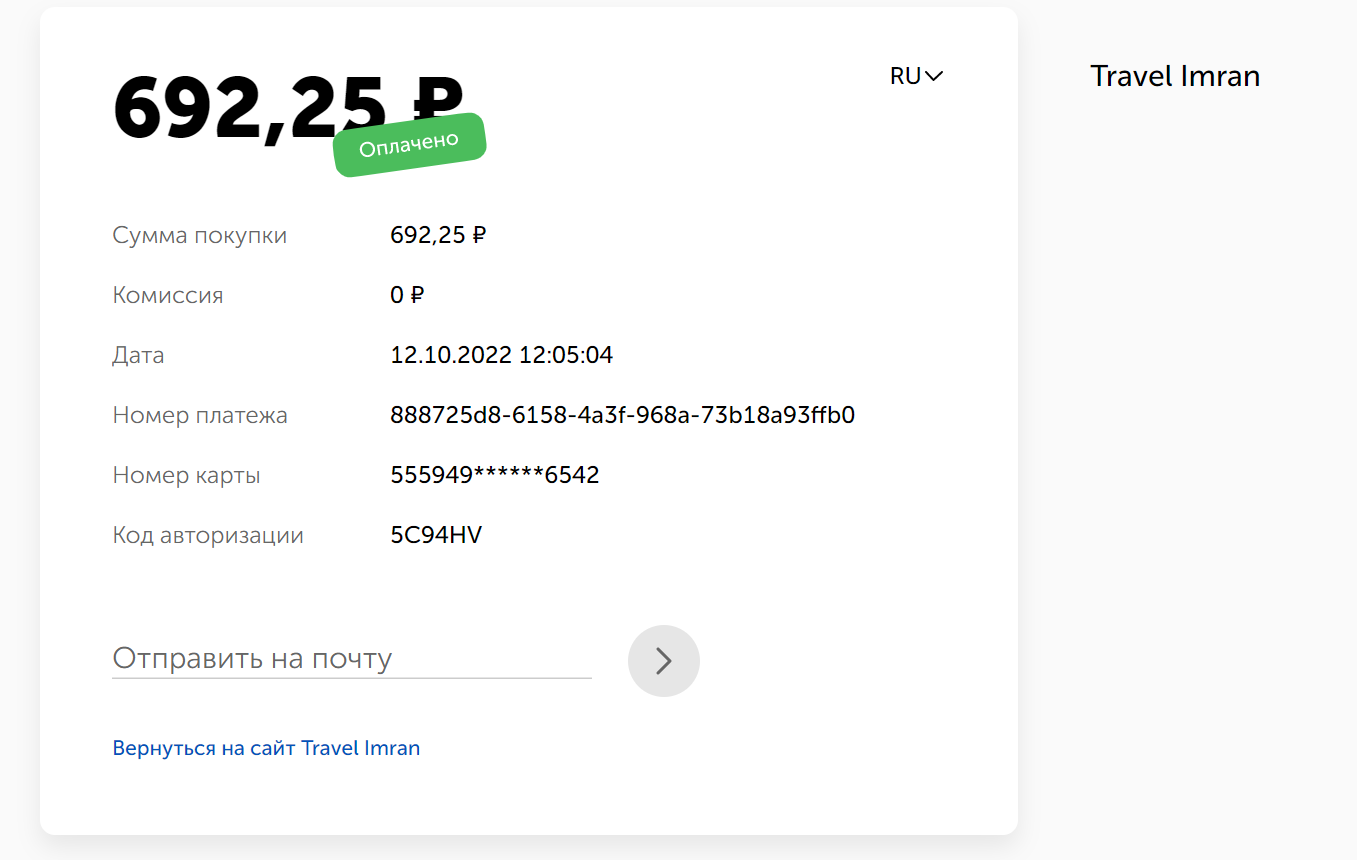The width and height of the screenshot is (1357, 860).
Task: Click the date value 12.10.2022 12:05:04
Action: [501, 355]
